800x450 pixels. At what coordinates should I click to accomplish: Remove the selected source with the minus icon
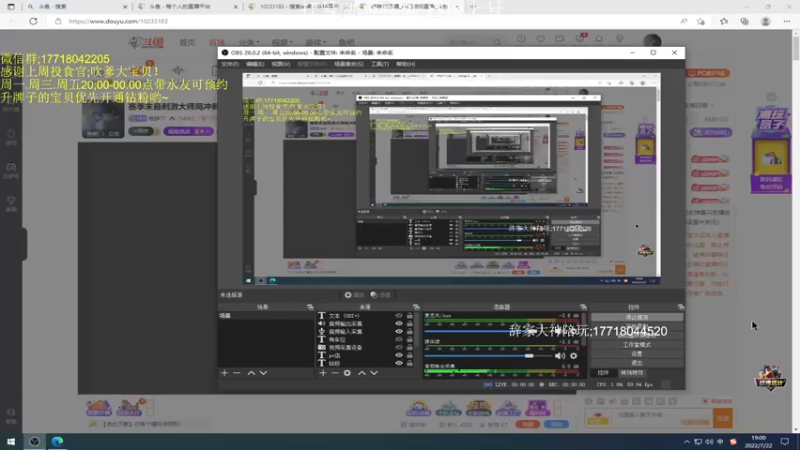335,373
